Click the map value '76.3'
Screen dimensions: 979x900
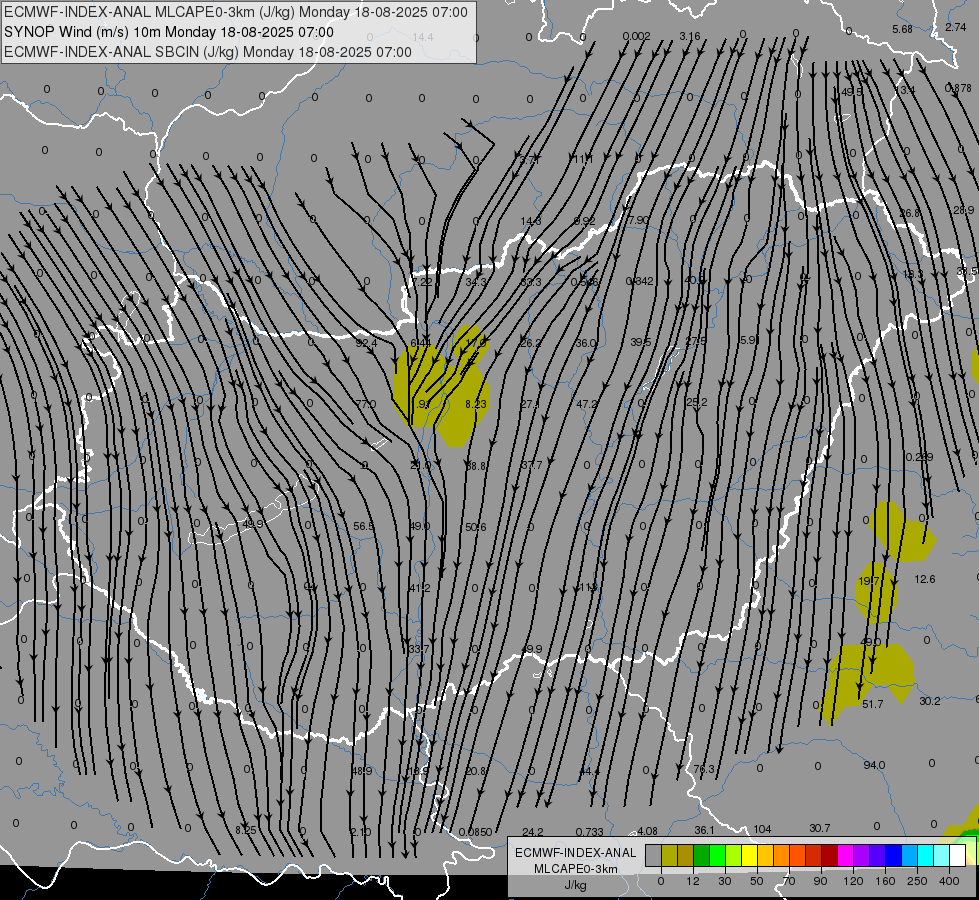point(704,769)
